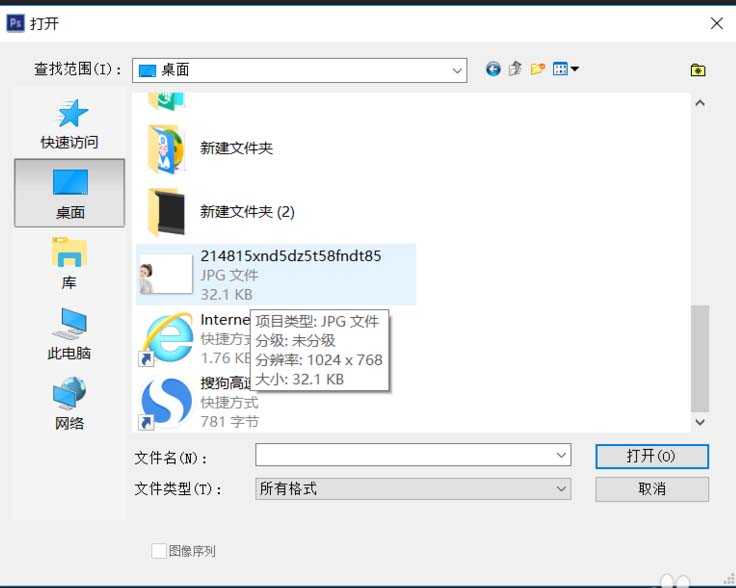The image size is (736, 588).
Task: Open the 文件类型 所有格式 dropdown
Action: click(413, 489)
